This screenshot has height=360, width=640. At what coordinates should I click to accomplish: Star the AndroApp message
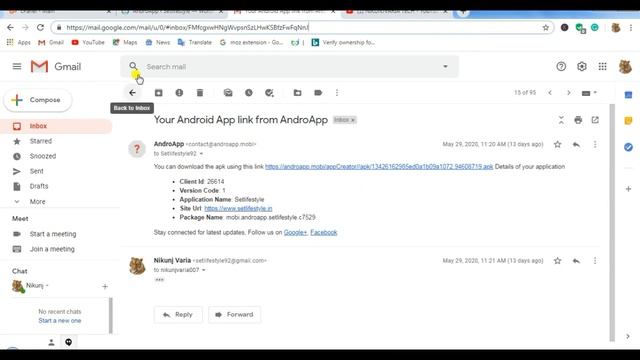[558, 144]
